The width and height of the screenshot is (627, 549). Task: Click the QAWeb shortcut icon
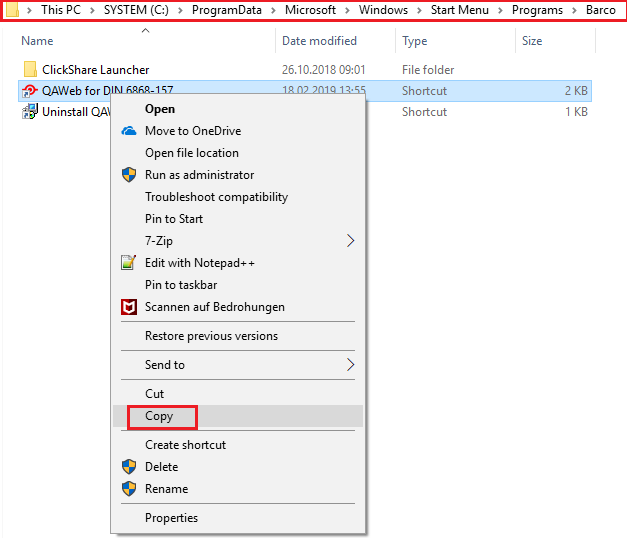pos(30,91)
